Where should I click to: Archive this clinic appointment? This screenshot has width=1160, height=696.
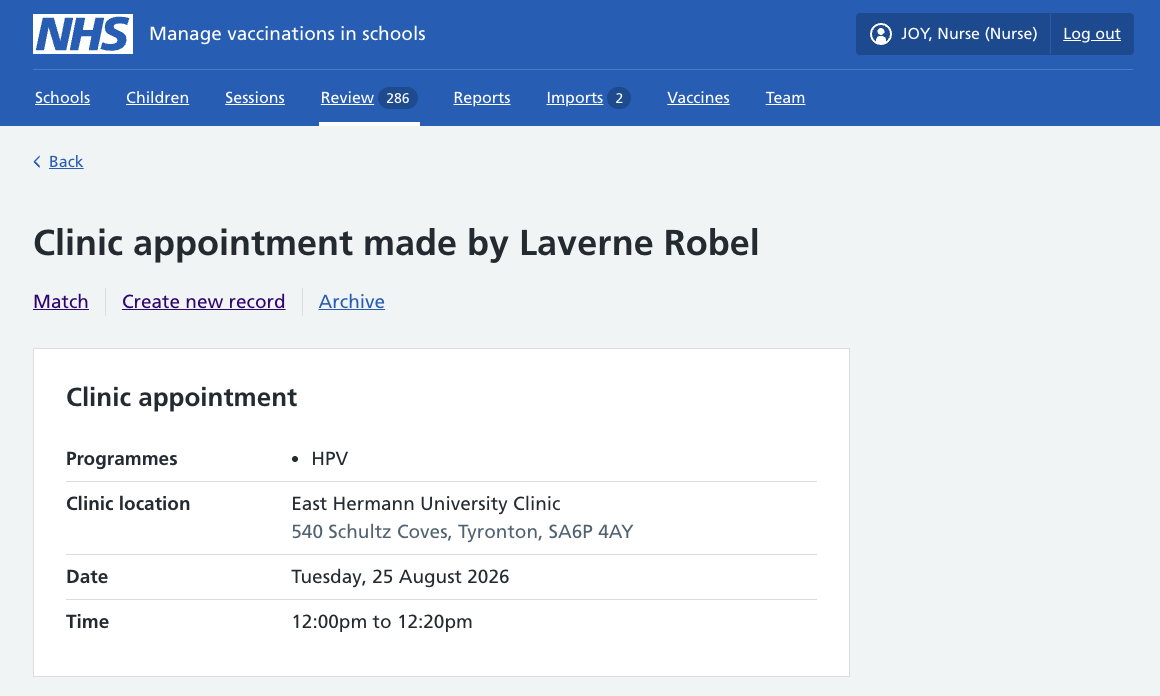click(x=351, y=302)
